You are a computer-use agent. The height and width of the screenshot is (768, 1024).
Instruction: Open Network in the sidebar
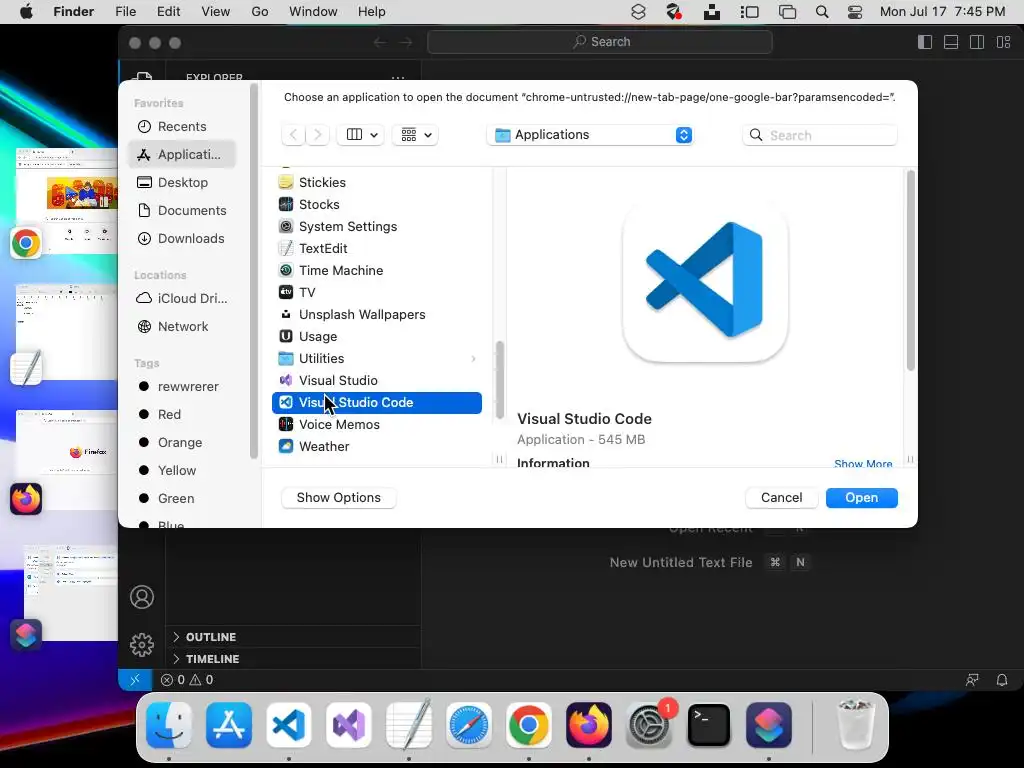[182, 327]
